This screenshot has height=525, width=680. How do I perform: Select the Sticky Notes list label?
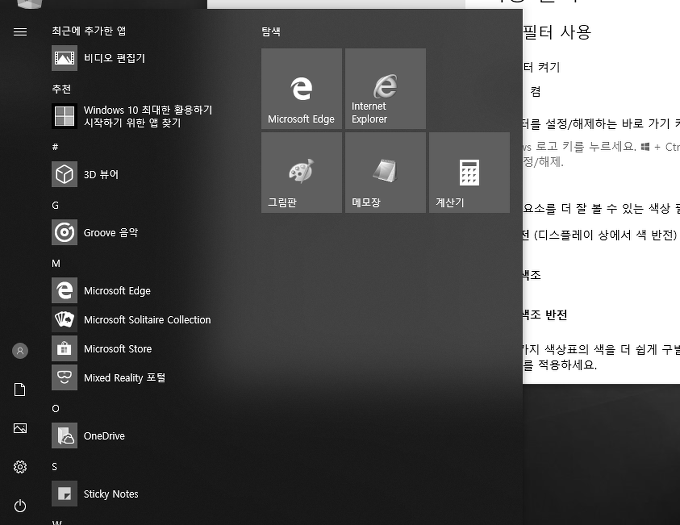point(111,494)
